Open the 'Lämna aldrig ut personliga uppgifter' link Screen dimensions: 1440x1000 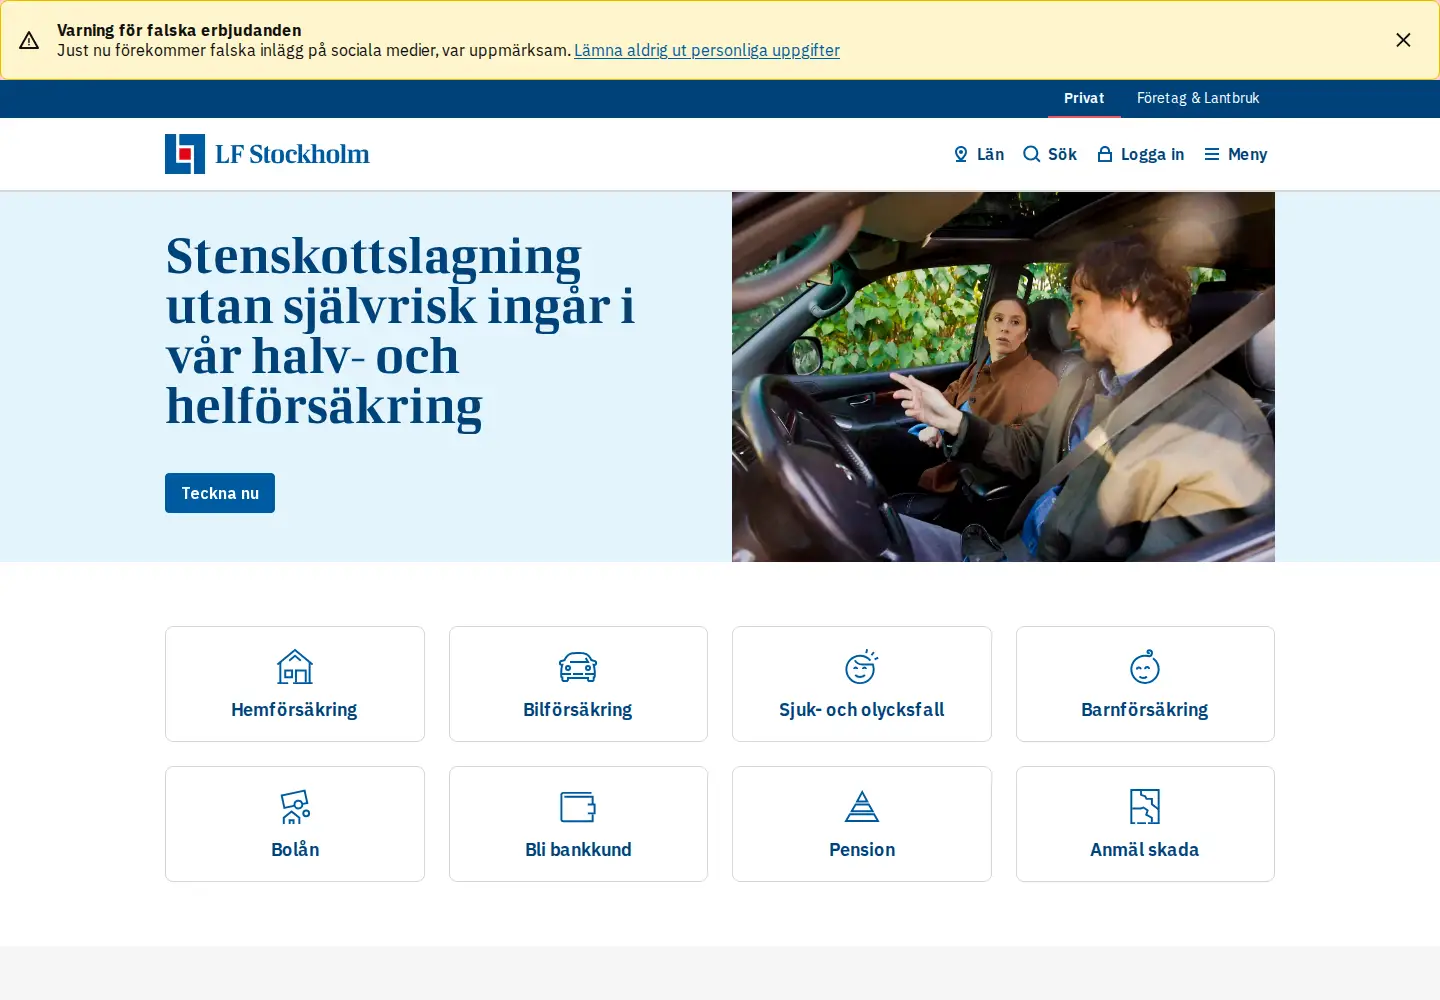click(x=707, y=50)
